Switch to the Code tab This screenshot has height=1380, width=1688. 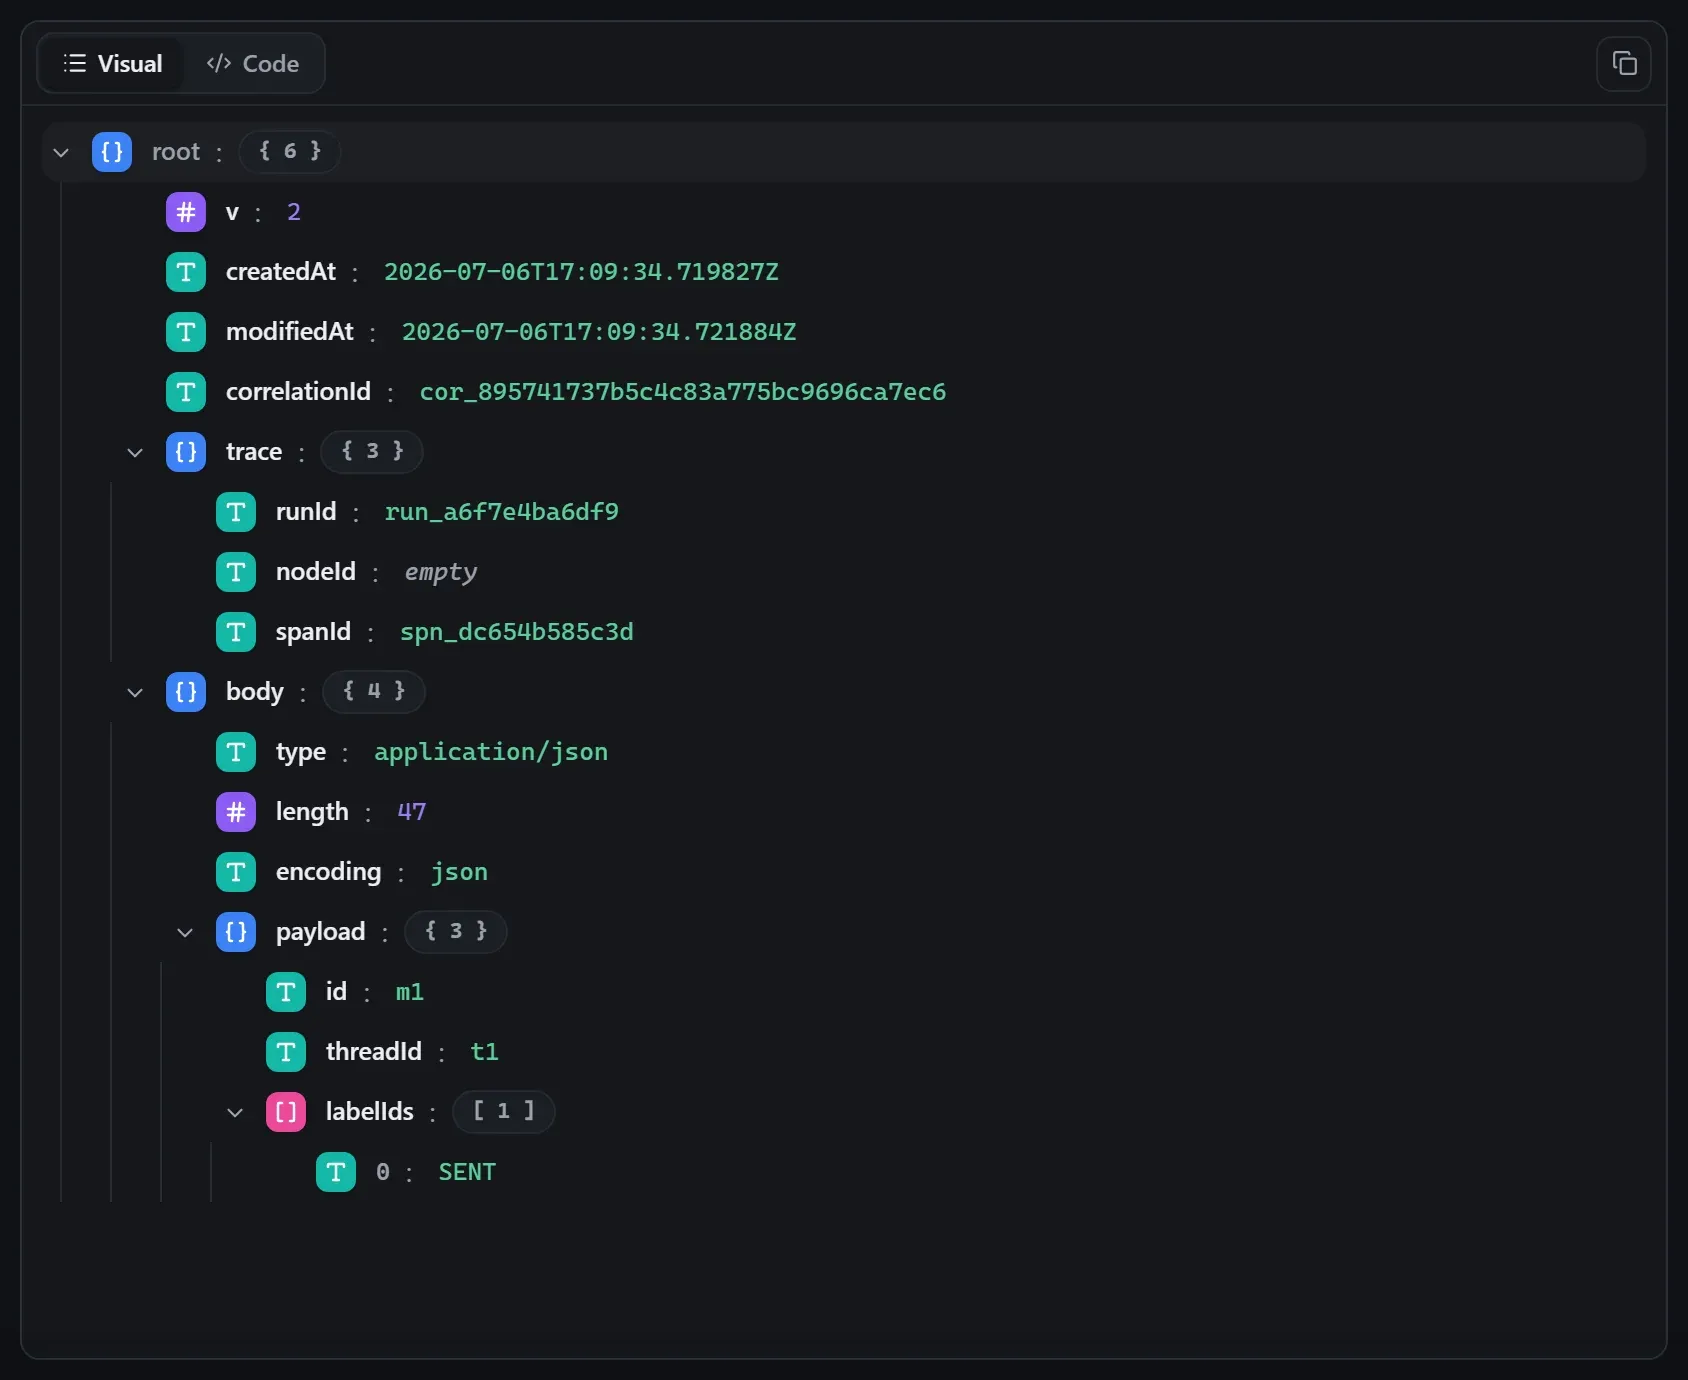(253, 64)
